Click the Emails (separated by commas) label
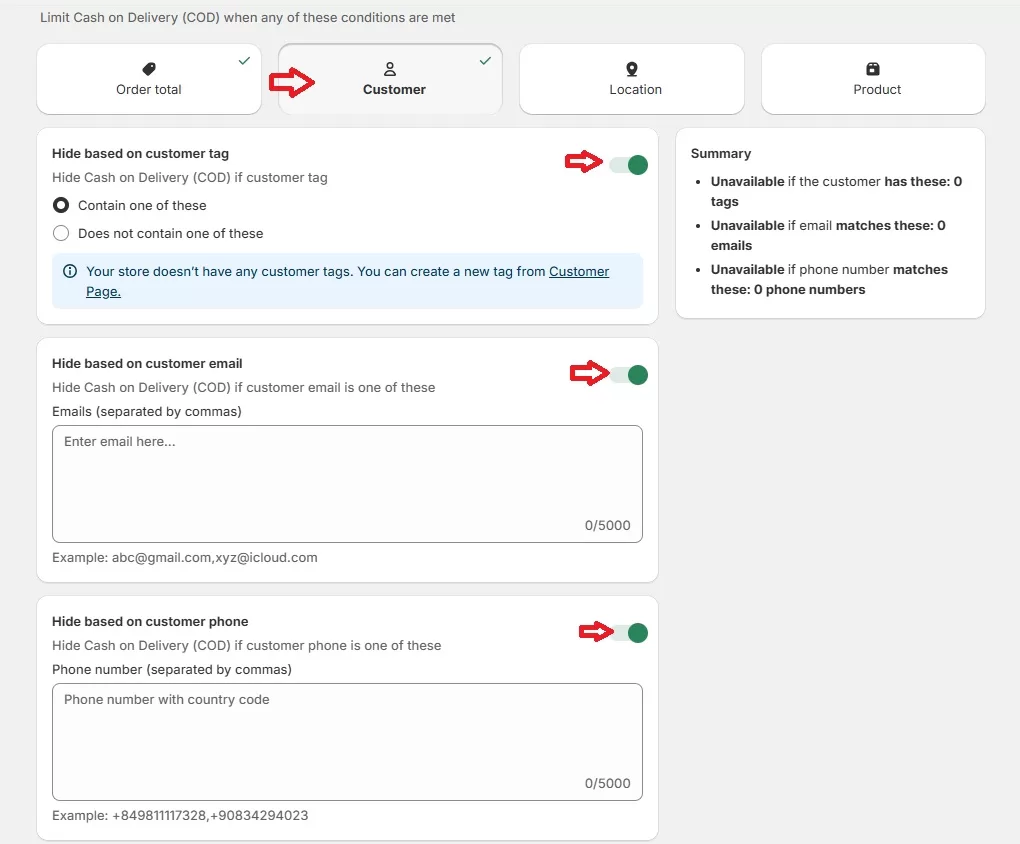Screen dimensions: 1020x844 click(x=147, y=411)
